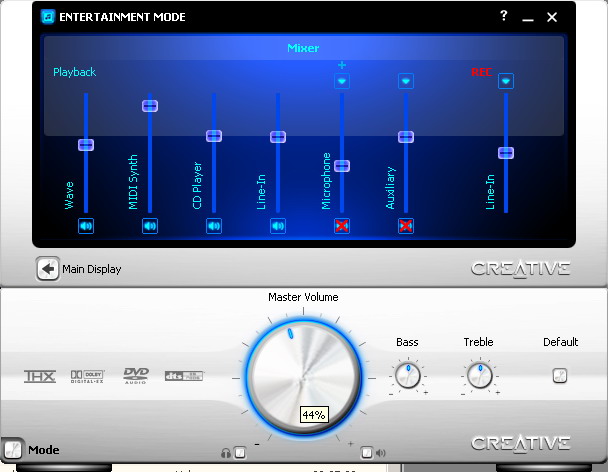
Task: Click the Dolby Digital EX logo
Action: pos(87,376)
